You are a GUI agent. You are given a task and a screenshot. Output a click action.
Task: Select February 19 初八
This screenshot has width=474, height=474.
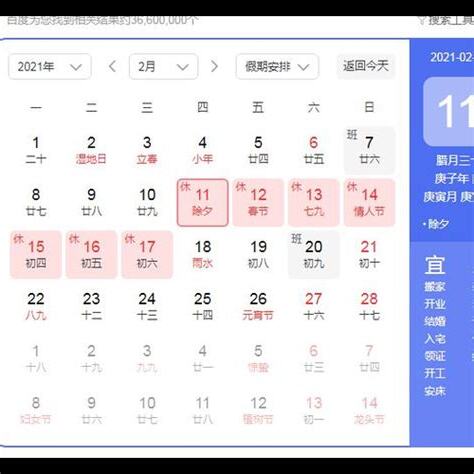[x=258, y=254]
